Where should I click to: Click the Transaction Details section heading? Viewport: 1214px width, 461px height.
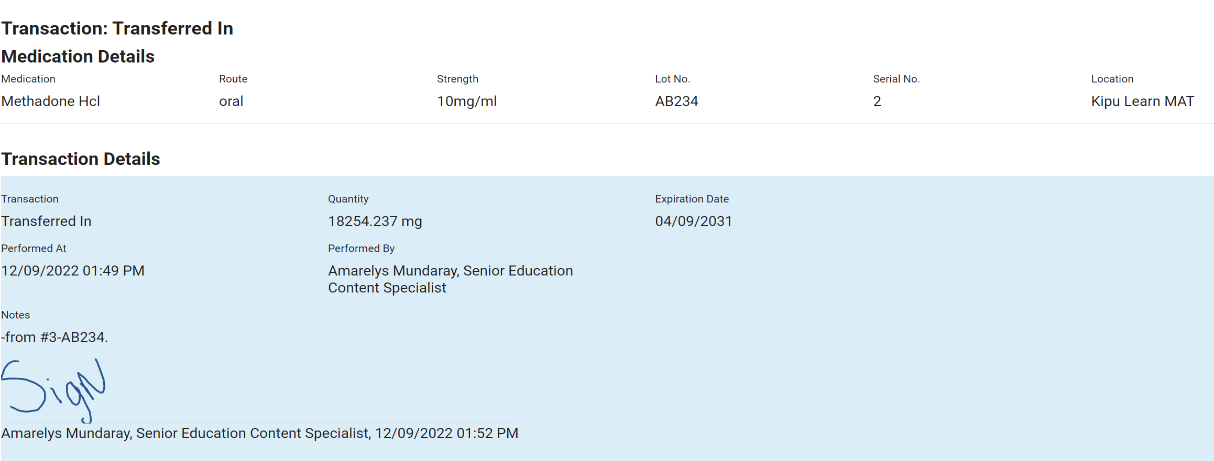81,159
